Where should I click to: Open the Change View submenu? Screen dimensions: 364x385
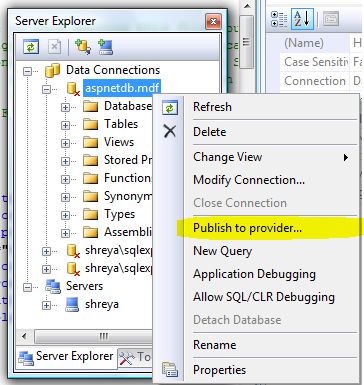(x=257, y=157)
